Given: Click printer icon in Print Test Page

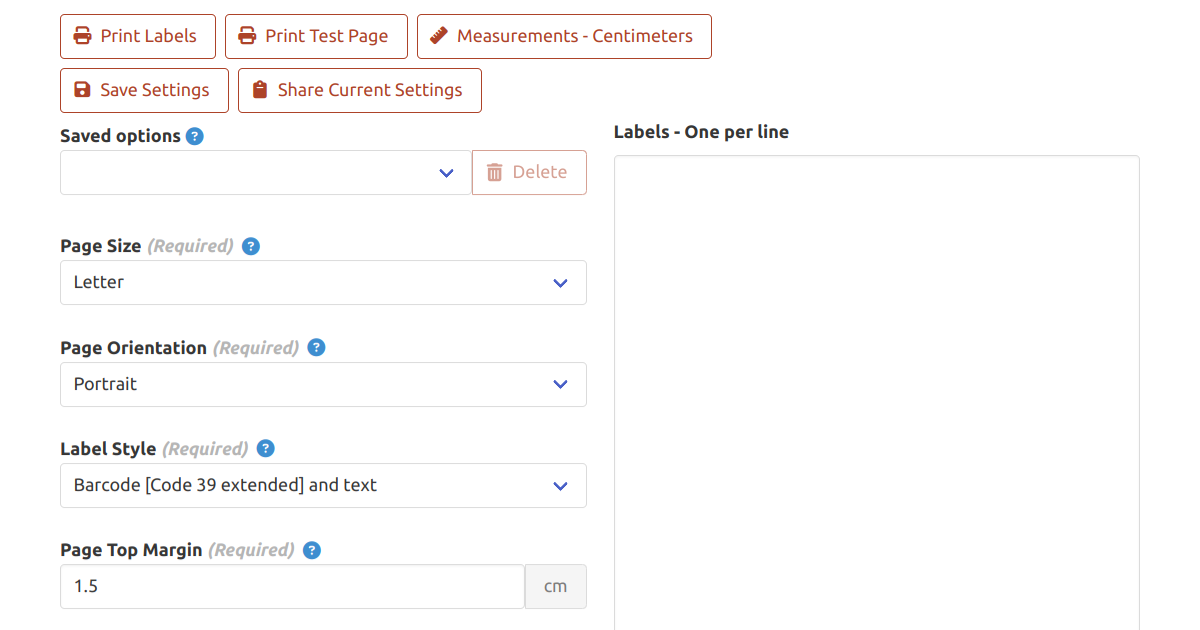Looking at the screenshot, I should 247,36.
